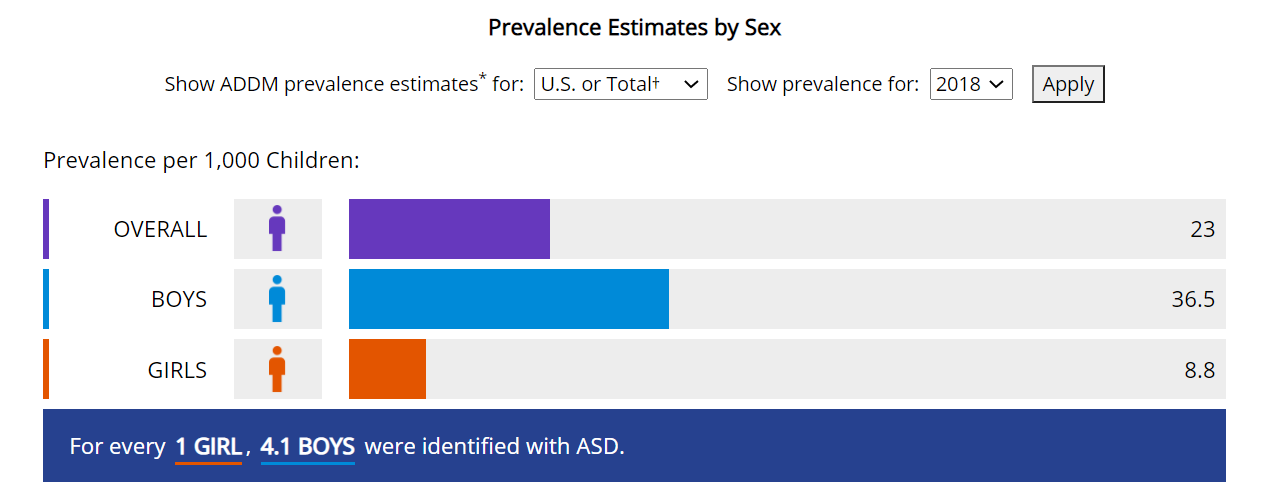Open the 2018 year dropdown
This screenshot has width=1272, height=501.
coord(971,84)
